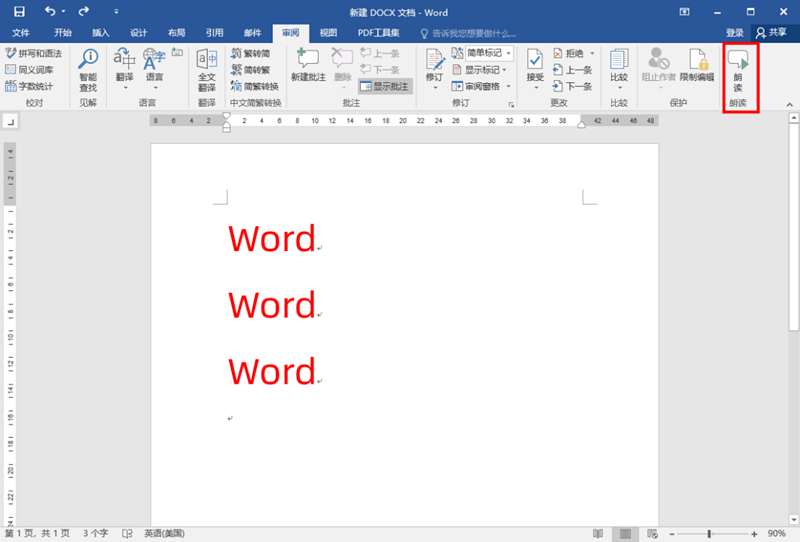The height and width of the screenshot is (542, 800).
Task: Click the 共享 share button
Action: (x=770, y=33)
